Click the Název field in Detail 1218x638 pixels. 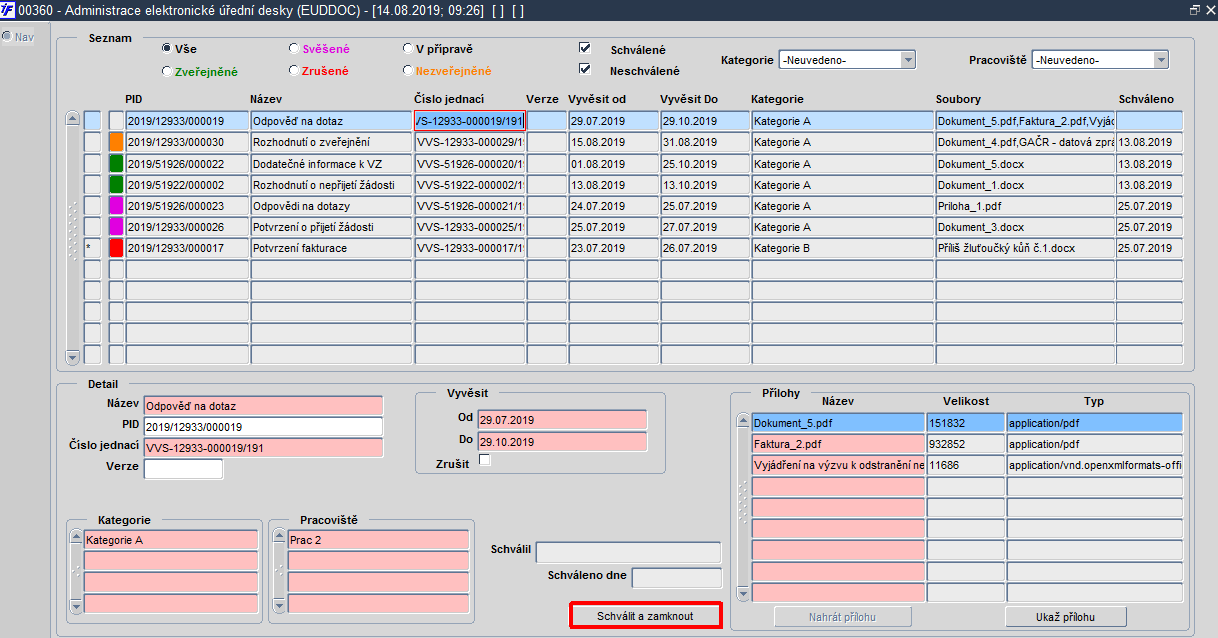[263, 406]
